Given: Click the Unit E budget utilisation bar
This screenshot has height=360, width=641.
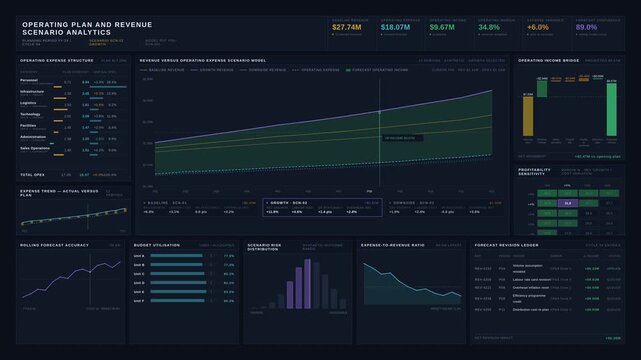Looking at the screenshot, I should 178,292.
